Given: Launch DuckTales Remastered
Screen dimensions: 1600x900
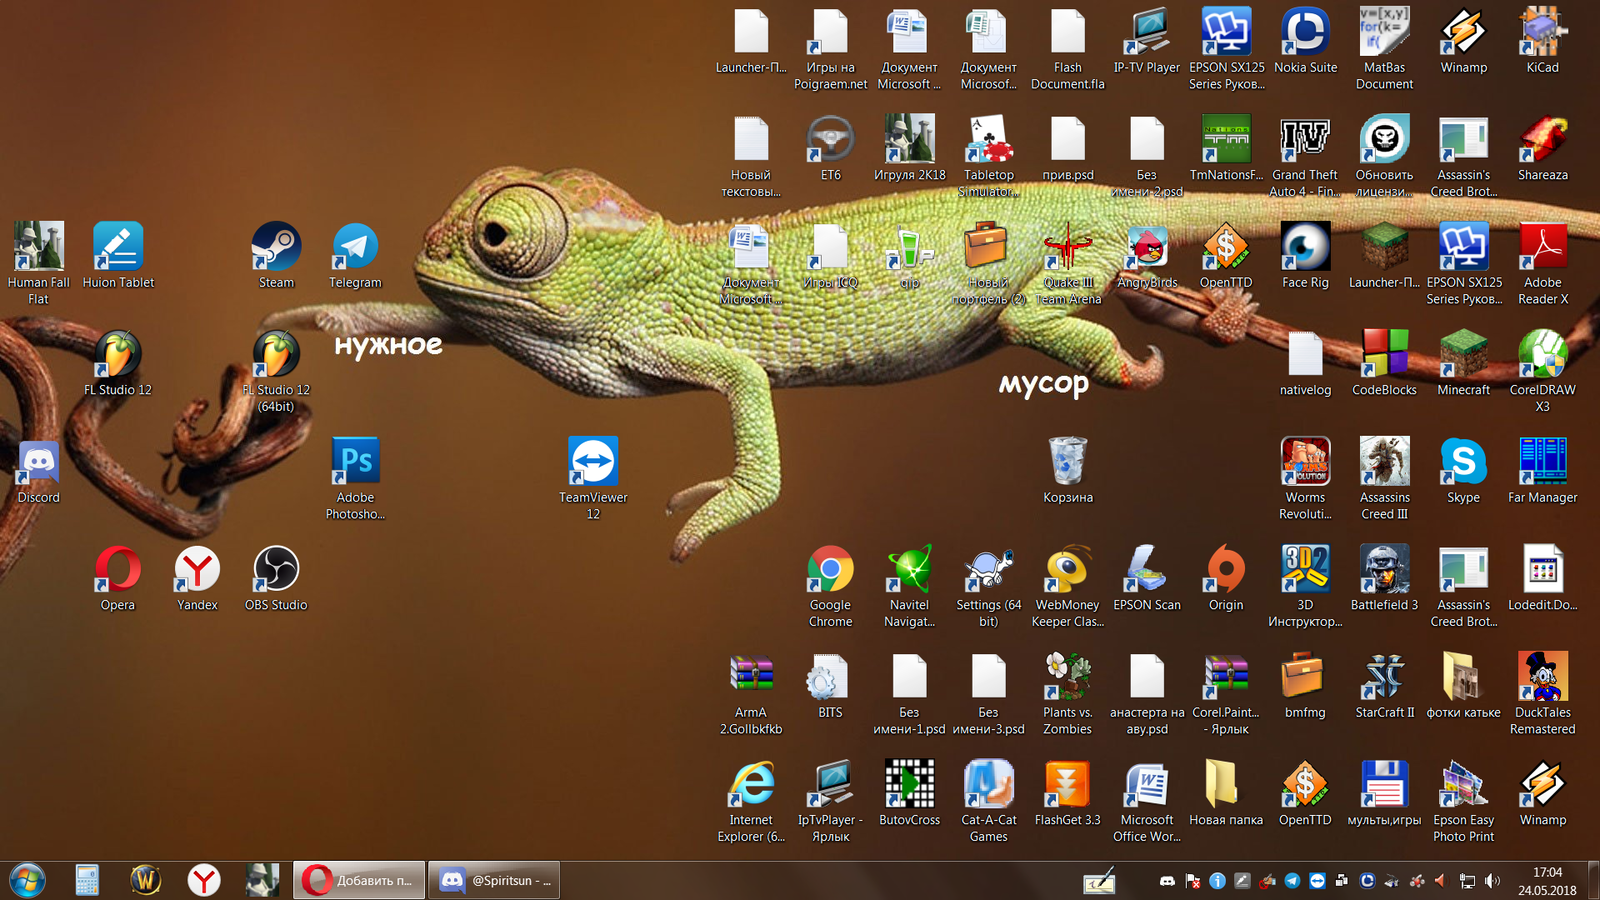Looking at the screenshot, I should pos(1543,694).
